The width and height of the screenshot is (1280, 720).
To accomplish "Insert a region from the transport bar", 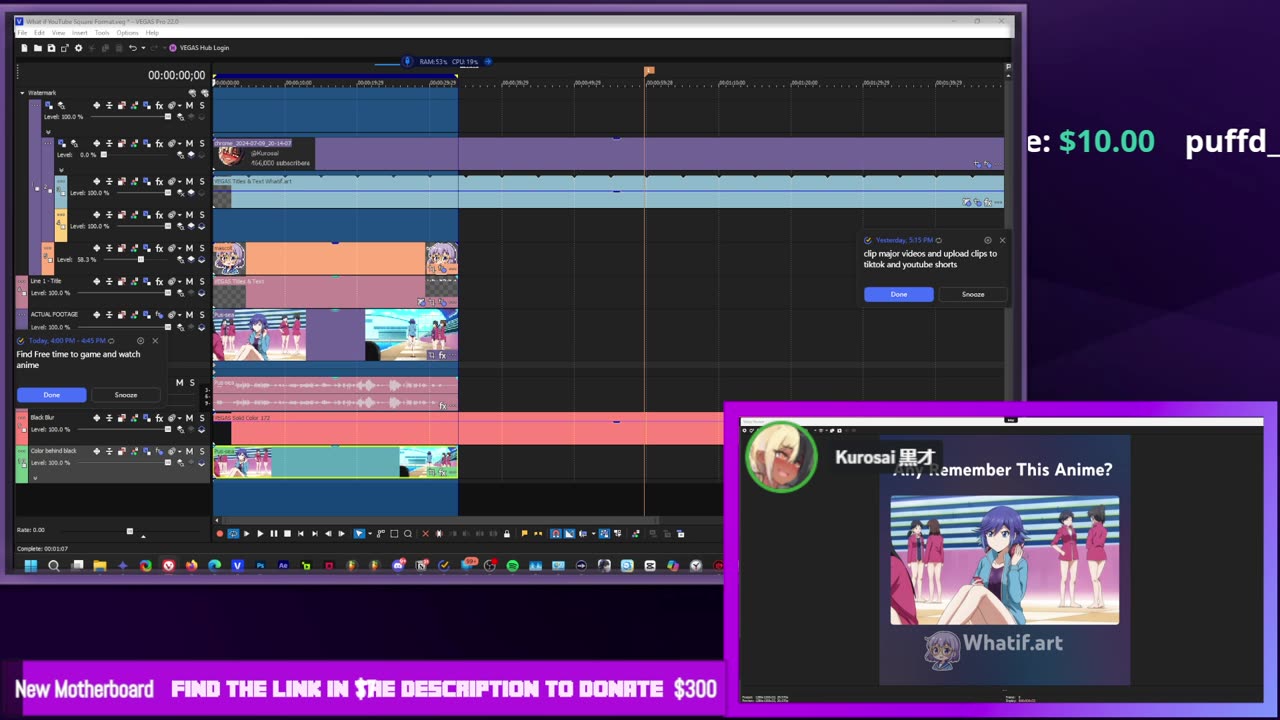I will coord(538,533).
